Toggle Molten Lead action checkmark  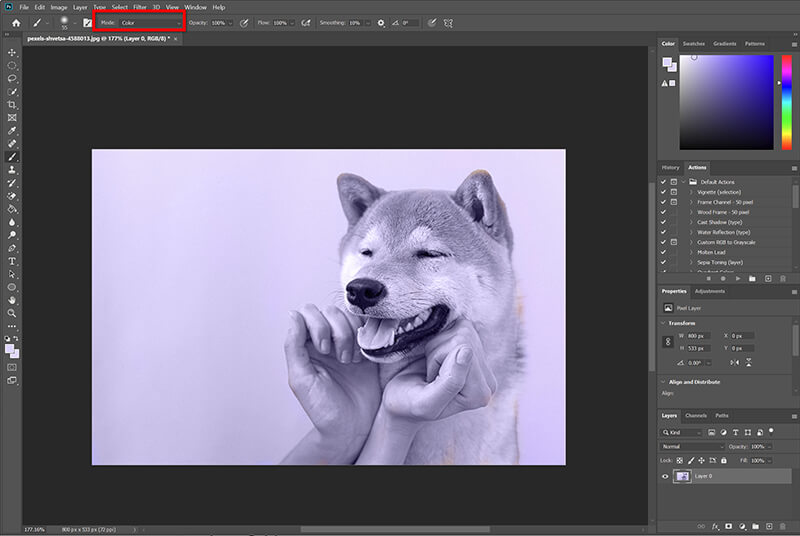663,252
